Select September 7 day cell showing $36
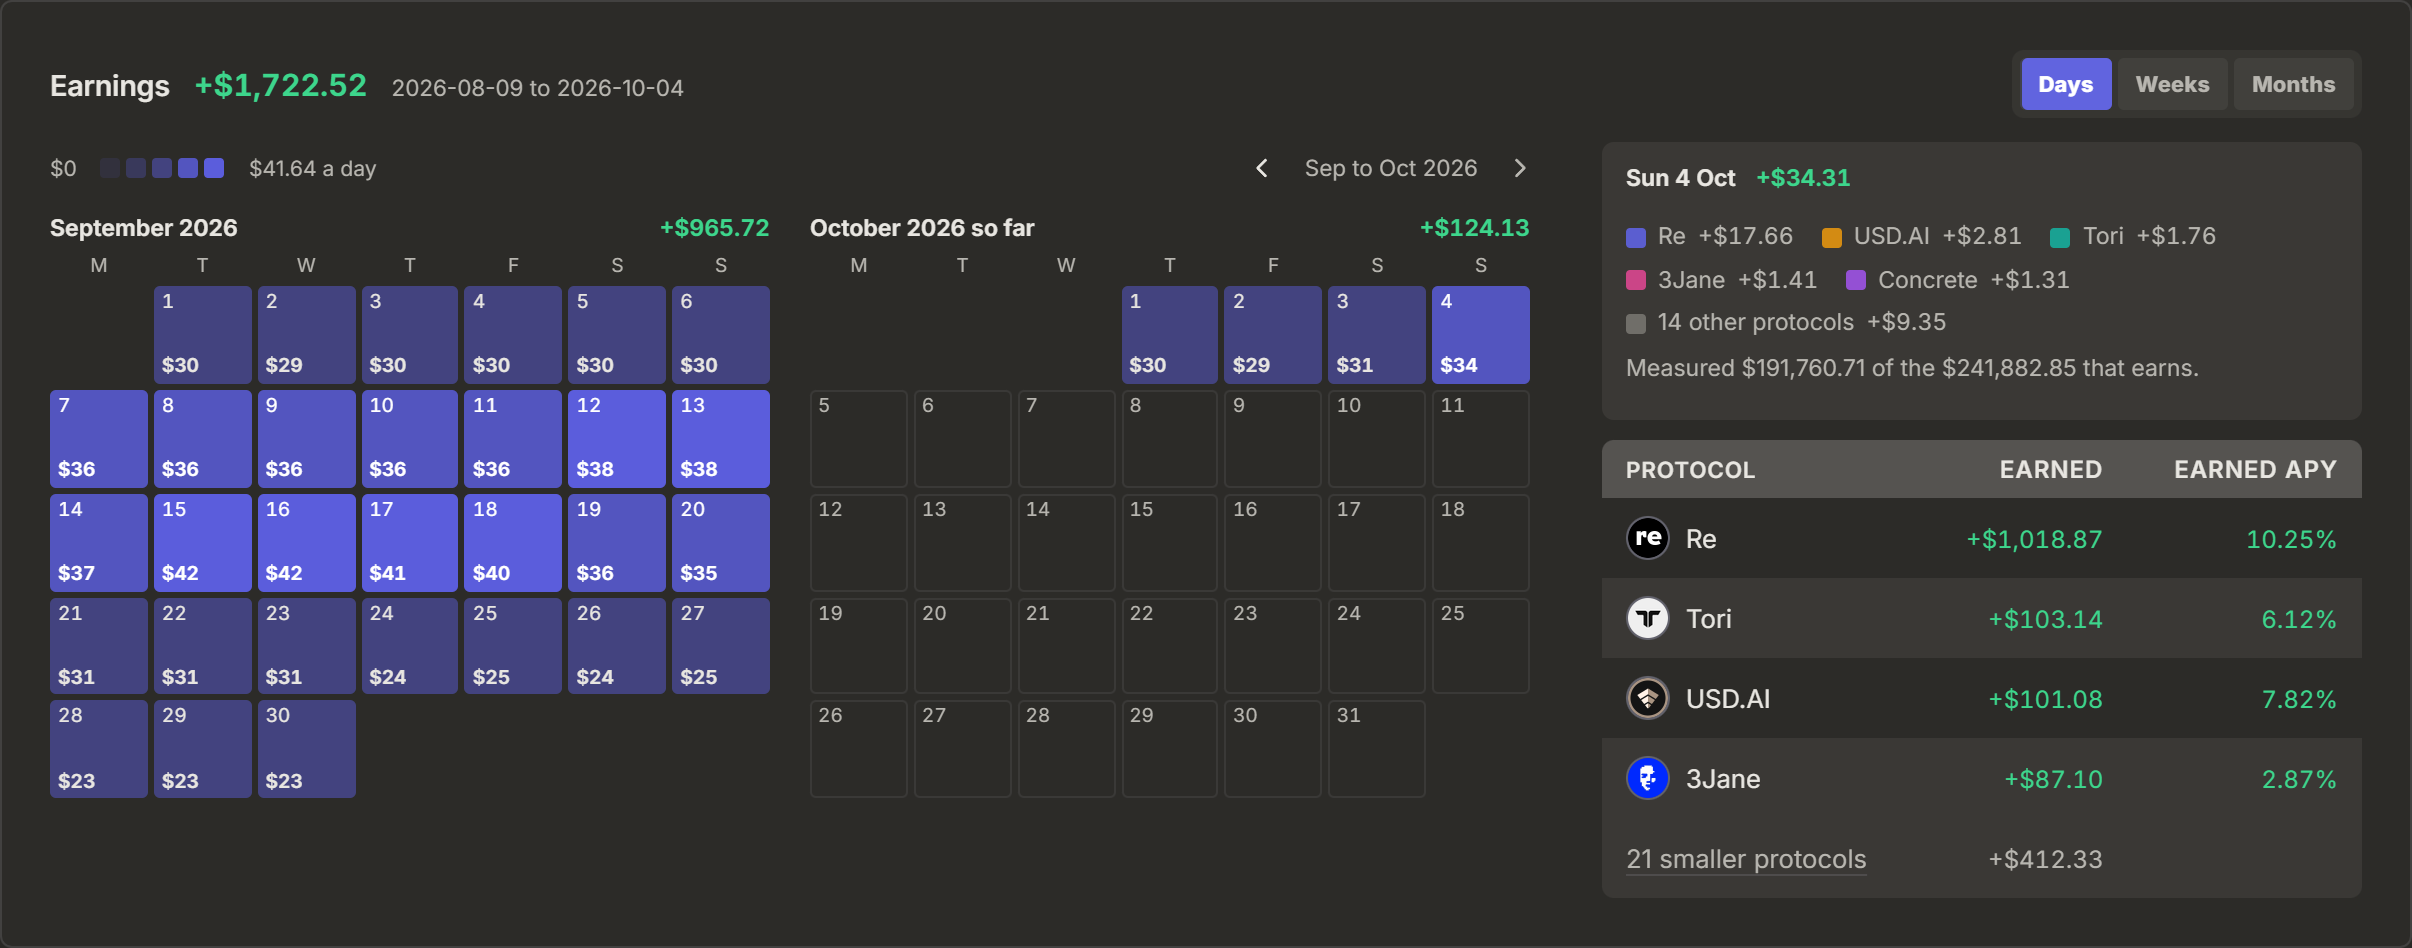The image size is (2412, 948). coord(99,439)
